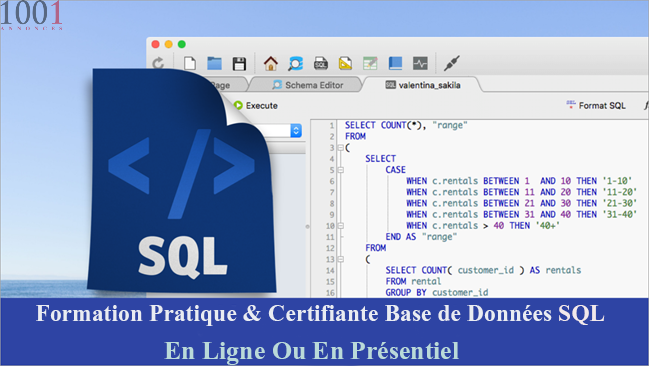This screenshot has height=366, width=650.
Task: Open the activity monitor pulse icon
Action: 420,63
